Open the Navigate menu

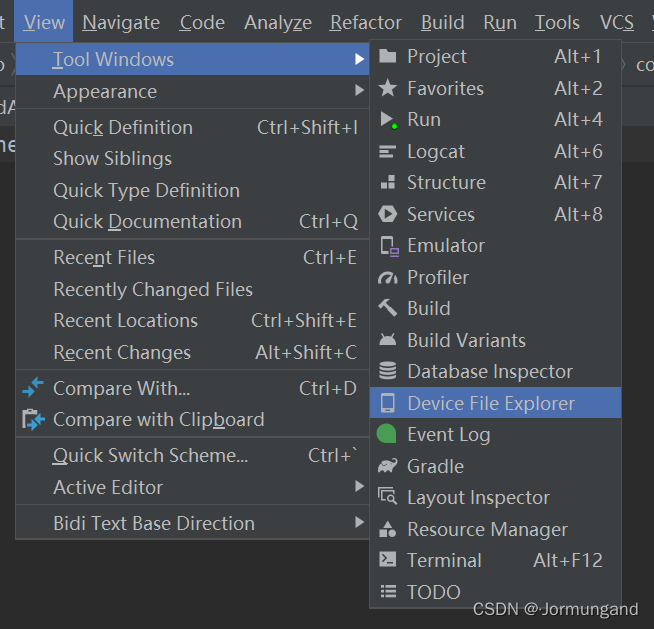pos(121,22)
